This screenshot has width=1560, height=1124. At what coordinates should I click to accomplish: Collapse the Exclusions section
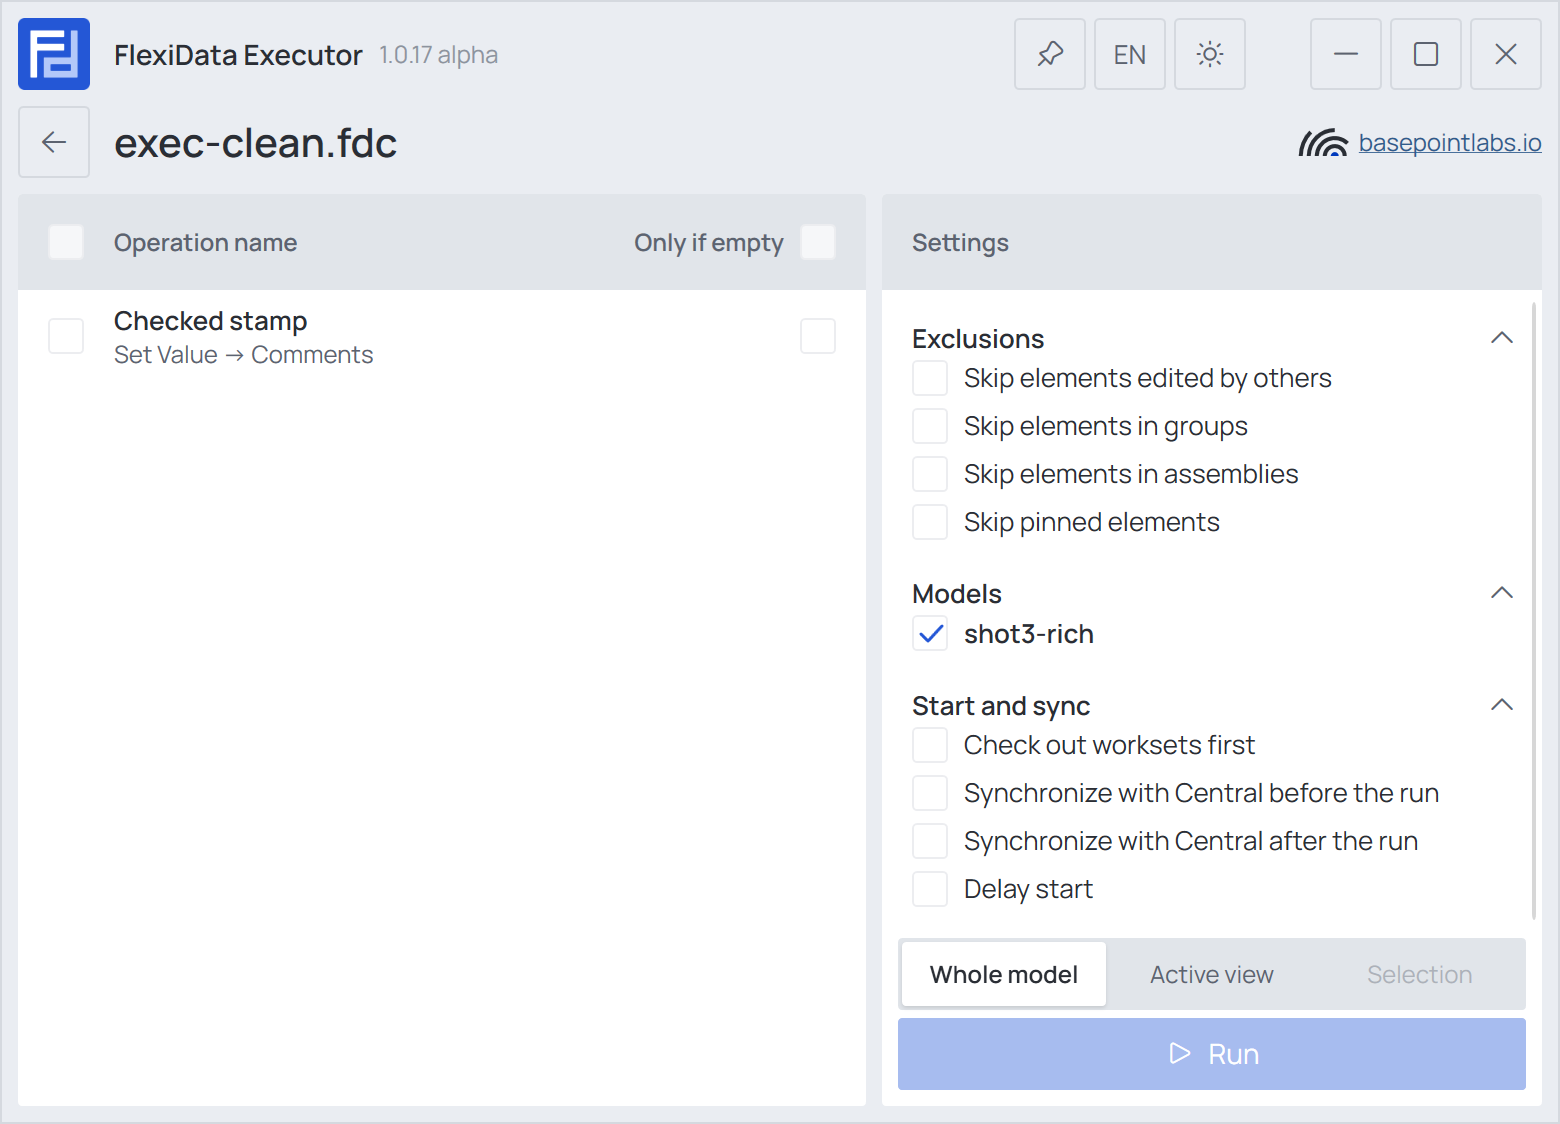point(1502,338)
